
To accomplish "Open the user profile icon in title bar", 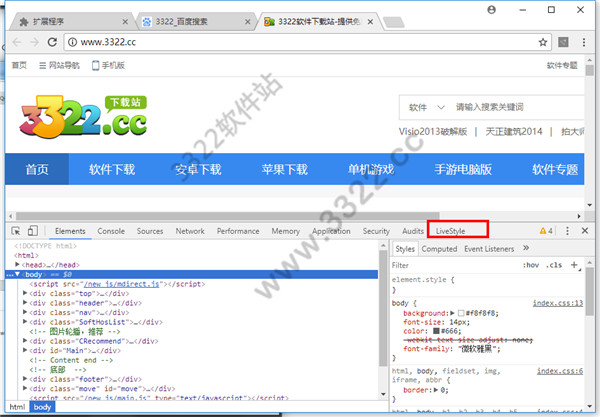I will 491,10.
